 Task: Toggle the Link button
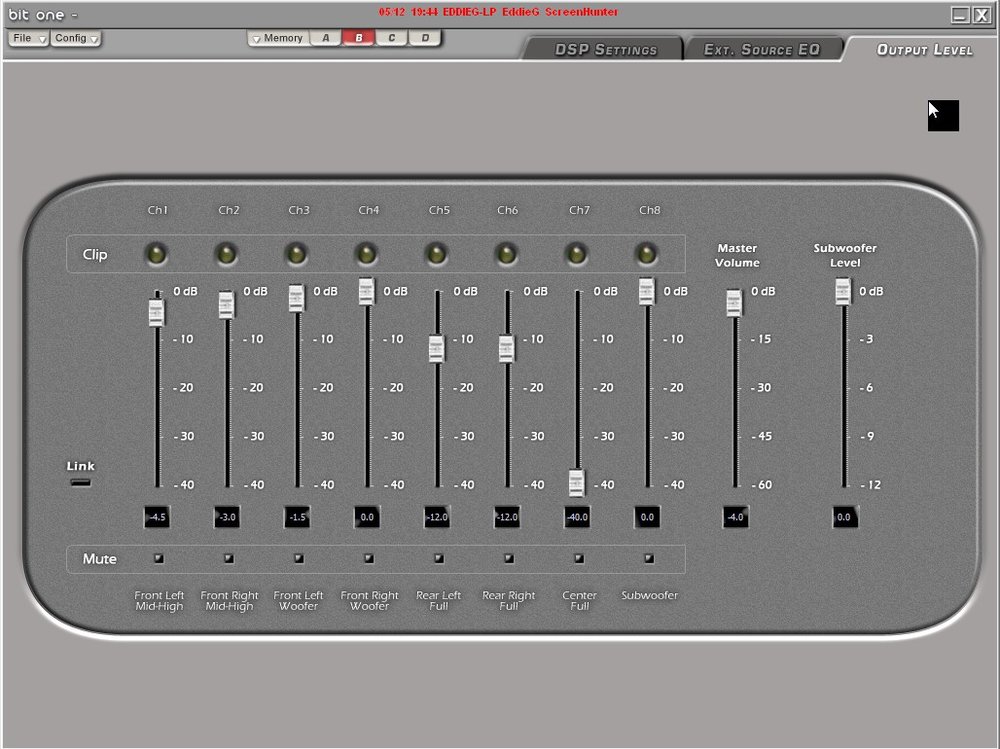(x=80, y=482)
